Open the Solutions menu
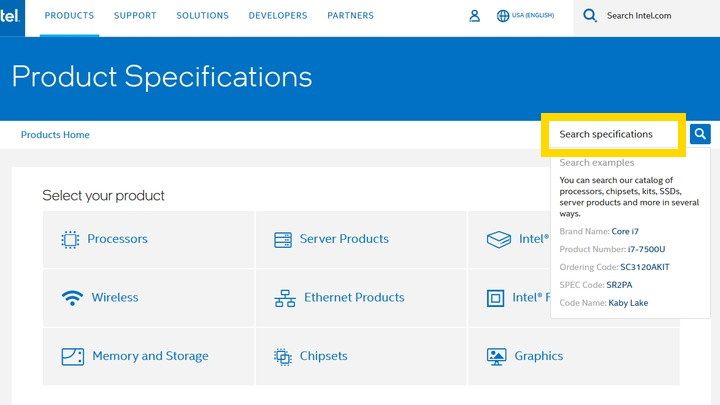This screenshot has height=405, width=720. (x=202, y=16)
